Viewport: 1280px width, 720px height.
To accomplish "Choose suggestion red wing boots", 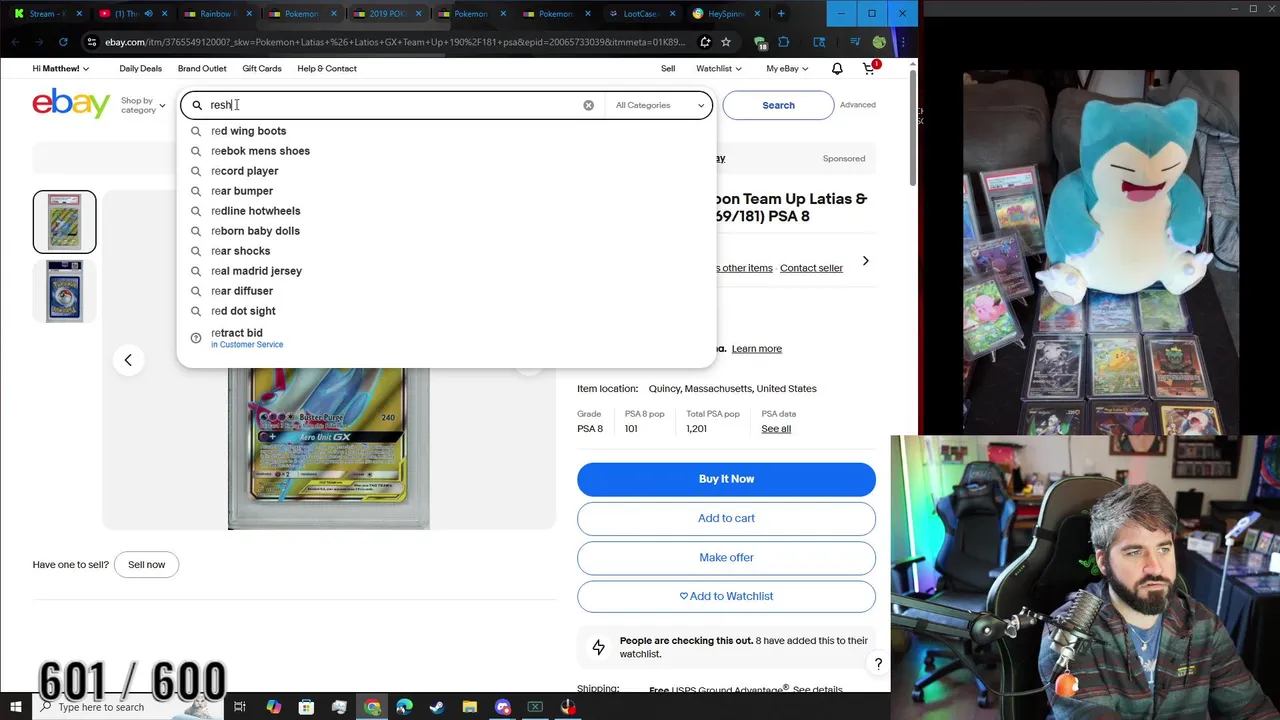I will (x=447, y=131).
